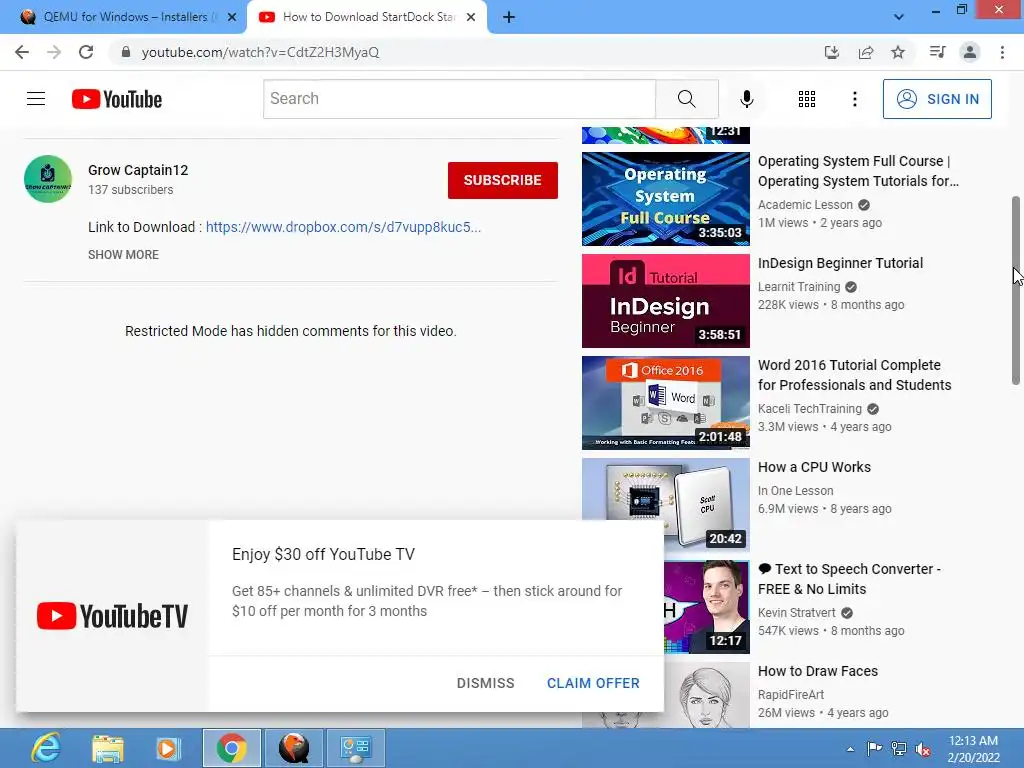Open the QEMU bird taskbar icon
Screen dimensions: 1024x768
294,748
